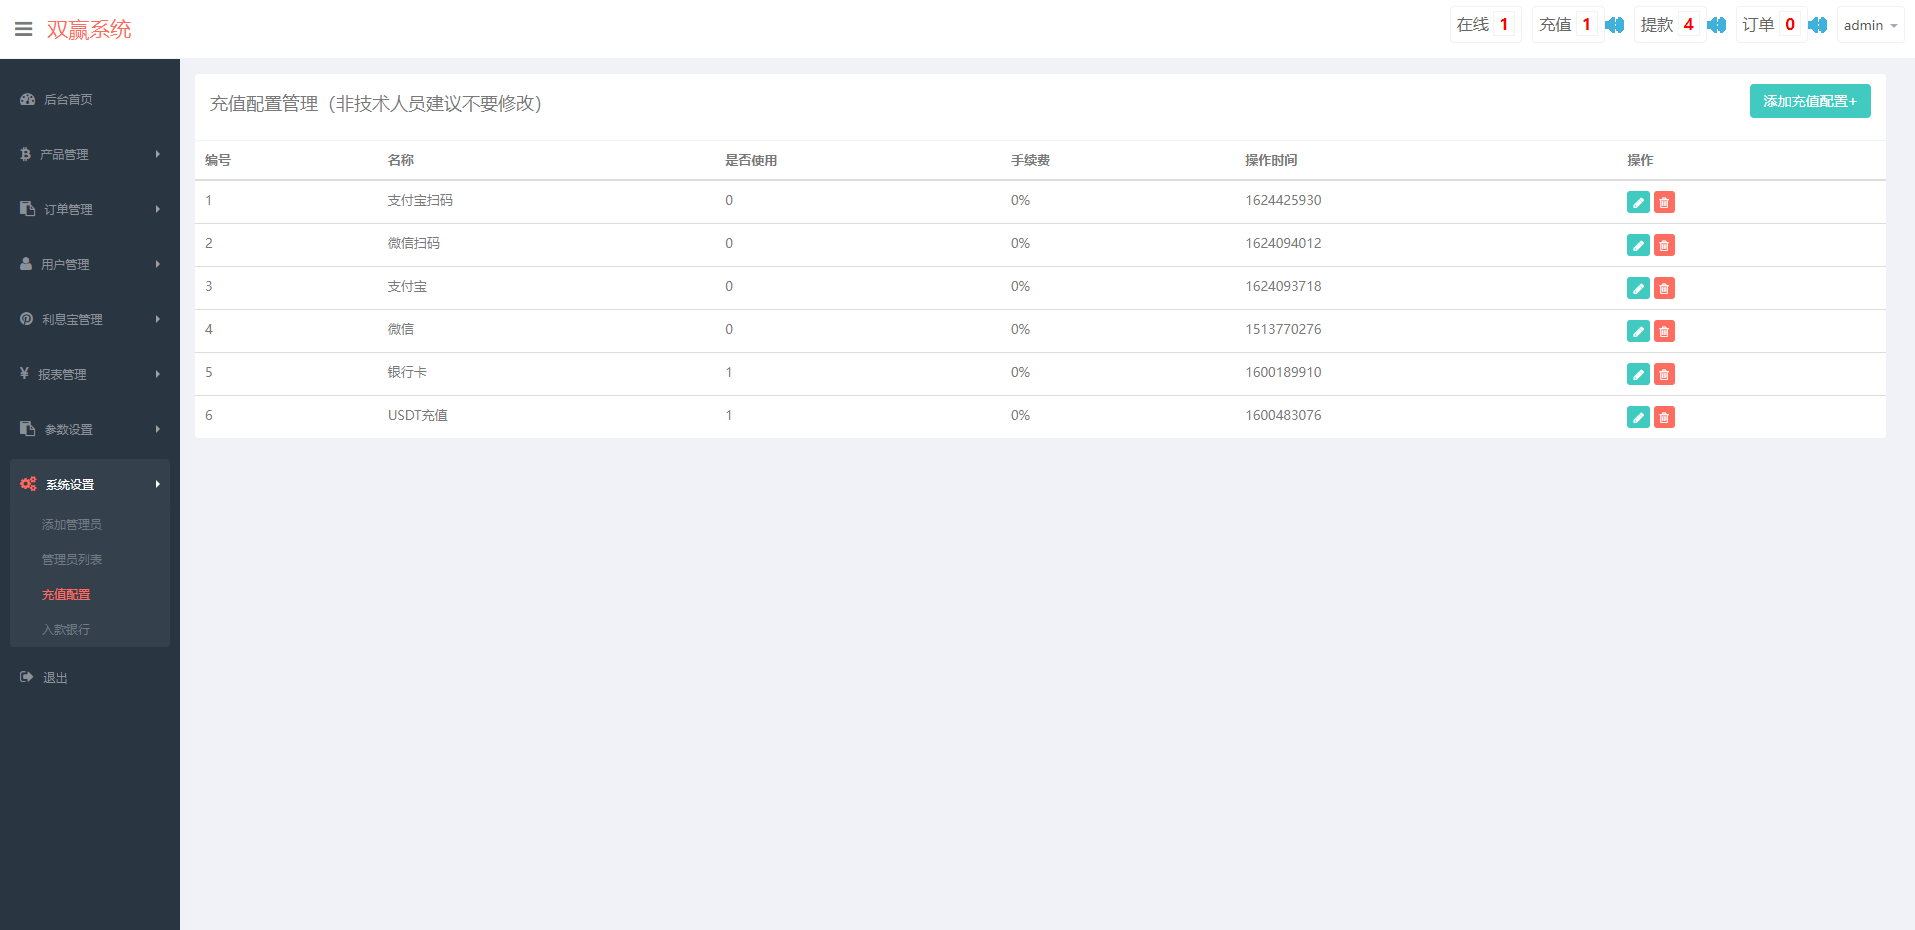
Task: Click the hamburger menu icon beside 双赢系统
Action: [x=23, y=29]
